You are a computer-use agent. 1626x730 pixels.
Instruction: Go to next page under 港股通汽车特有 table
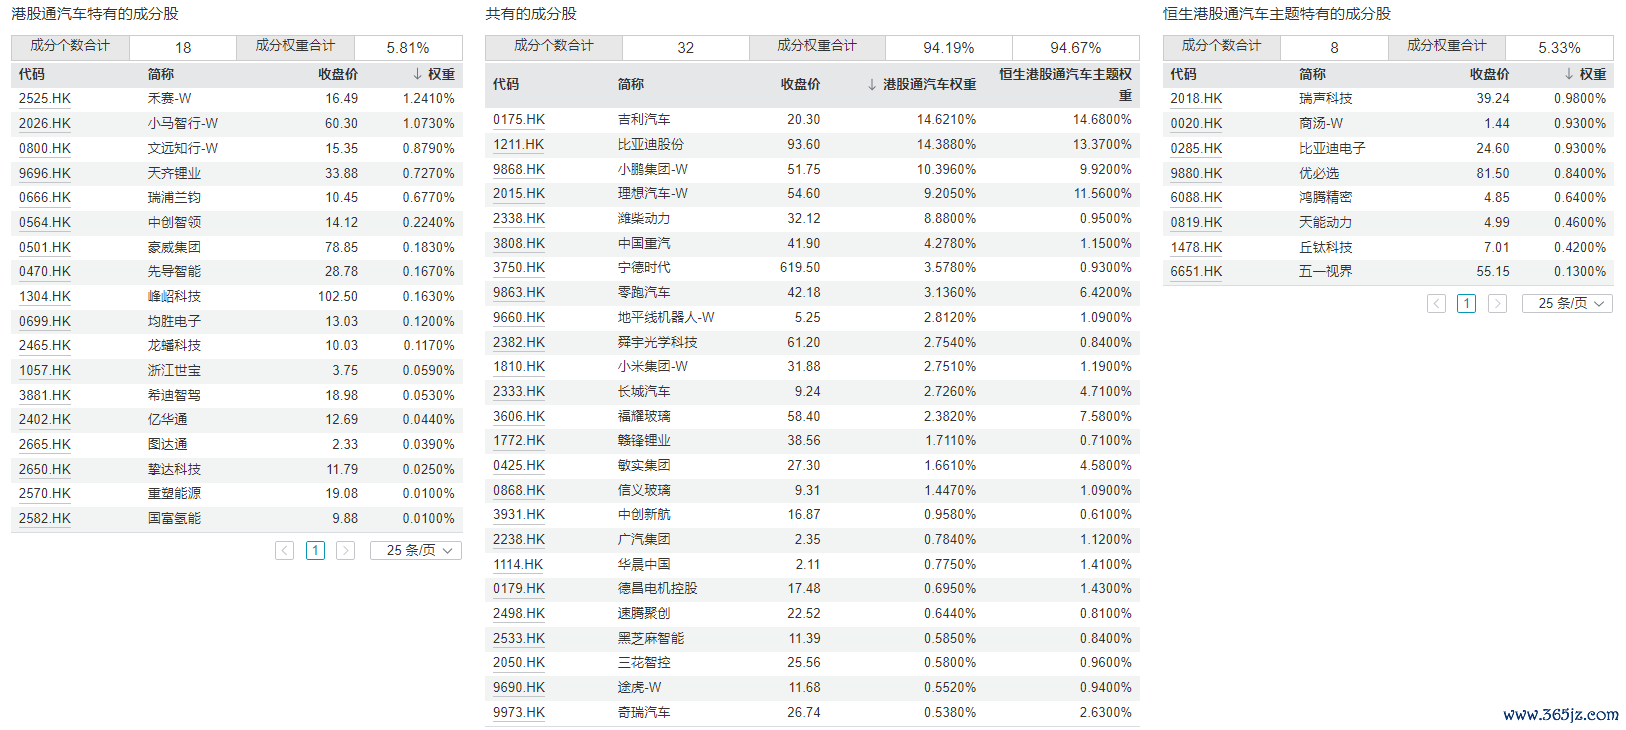click(x=346, y=550)
